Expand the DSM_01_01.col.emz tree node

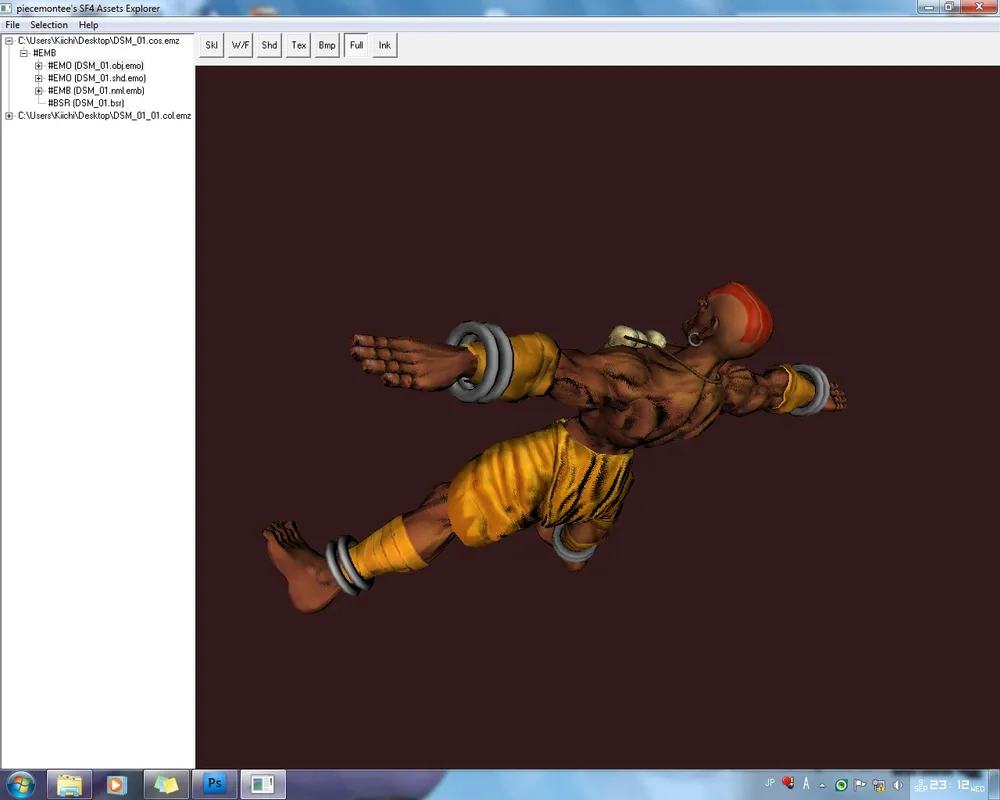coord(9,116)
